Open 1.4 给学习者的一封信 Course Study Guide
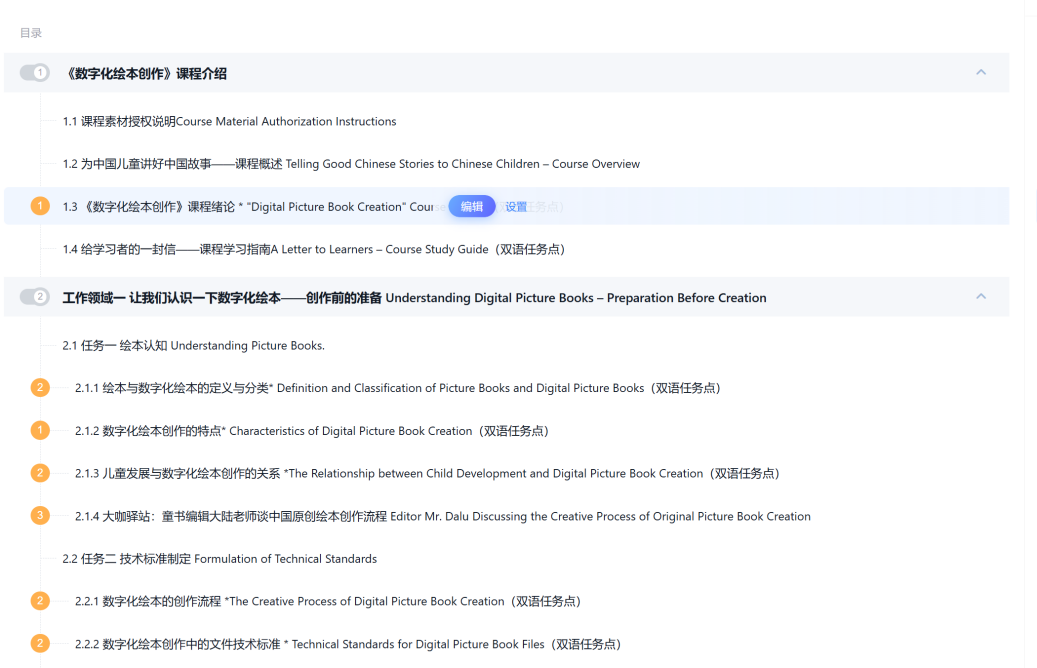This screenshot has width=1037, height=668. 313,249
